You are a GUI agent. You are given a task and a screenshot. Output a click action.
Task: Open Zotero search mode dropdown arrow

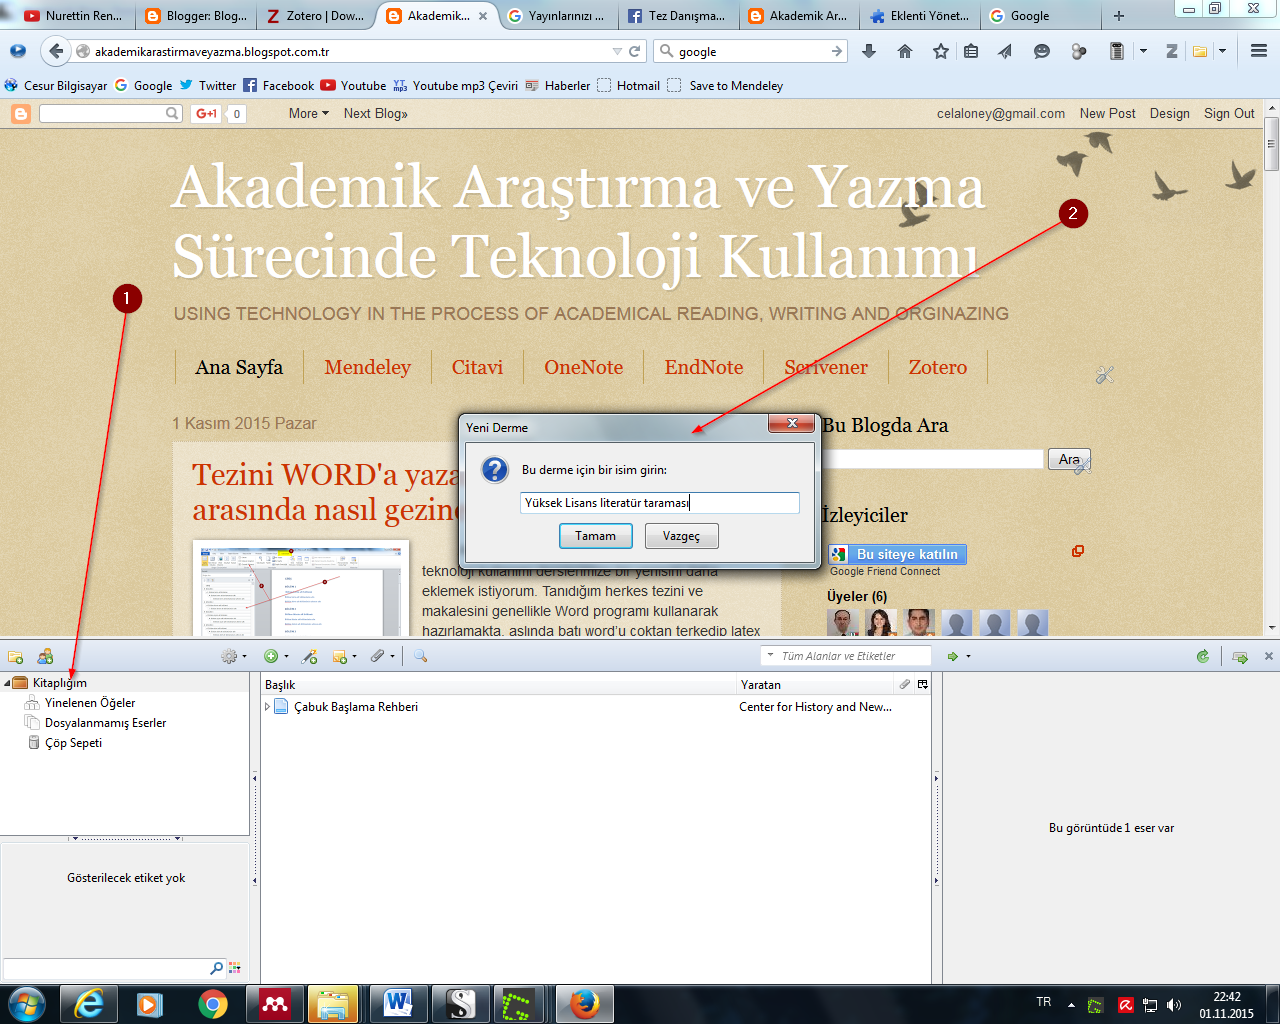coord(770,656)
